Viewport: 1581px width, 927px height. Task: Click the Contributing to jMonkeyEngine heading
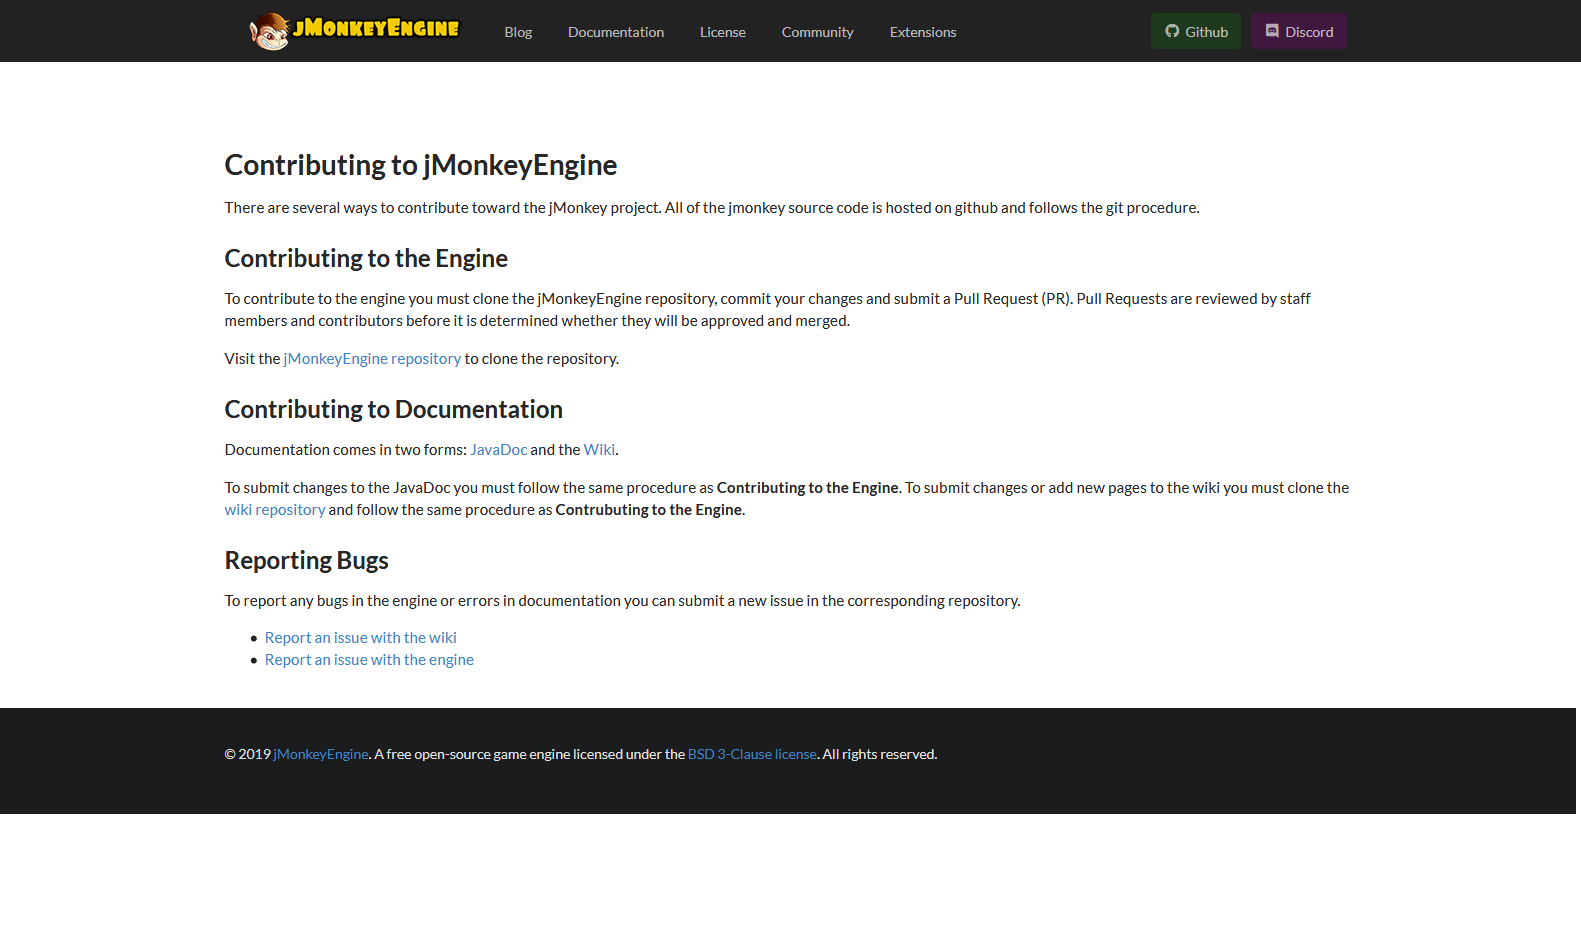421,165
